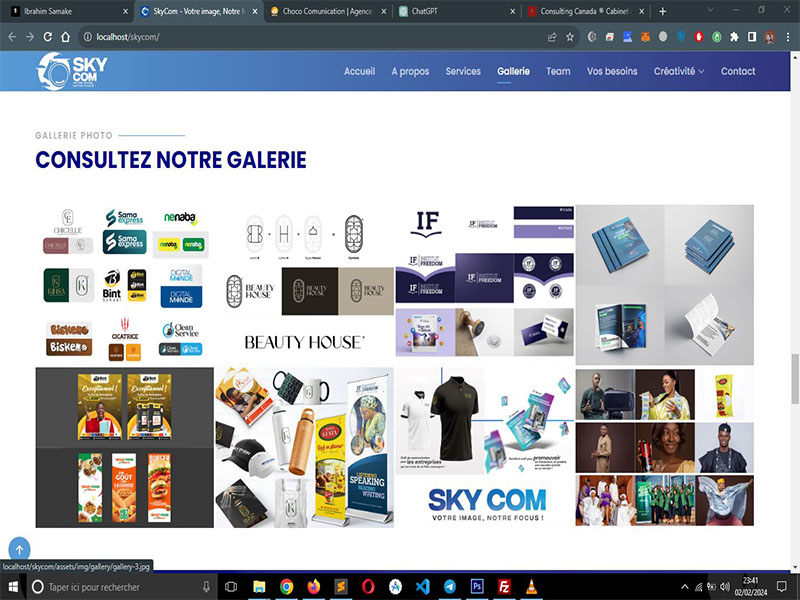Open FileZilla from the taskbar
This screenshot has height=600, width=800.
(504, 587)
